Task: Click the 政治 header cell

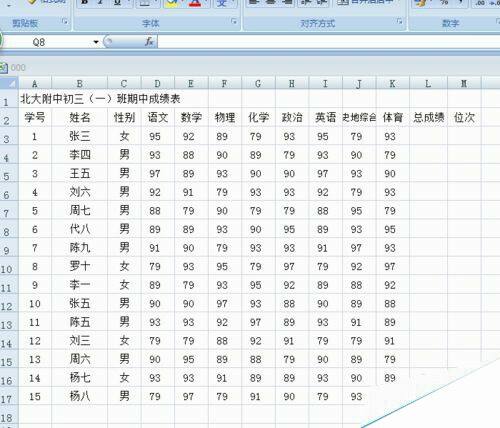Action: (292, 118)
